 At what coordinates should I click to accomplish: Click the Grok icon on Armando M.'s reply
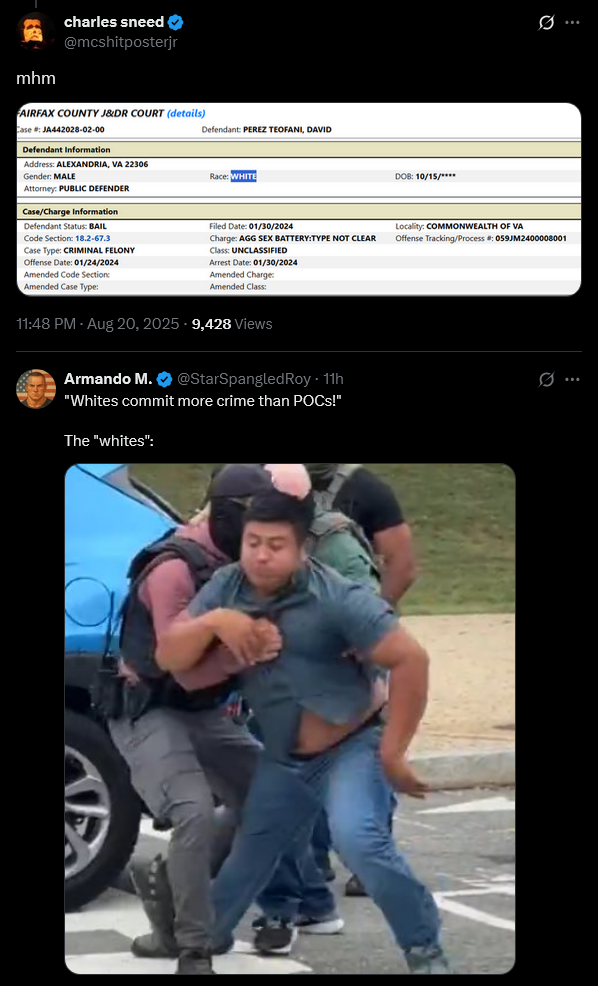pyautogui.click(x=546, y=379)
